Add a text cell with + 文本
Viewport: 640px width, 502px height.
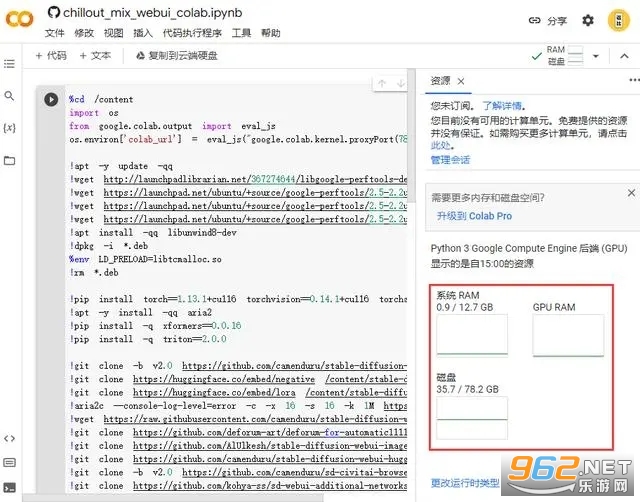[95, 56]
